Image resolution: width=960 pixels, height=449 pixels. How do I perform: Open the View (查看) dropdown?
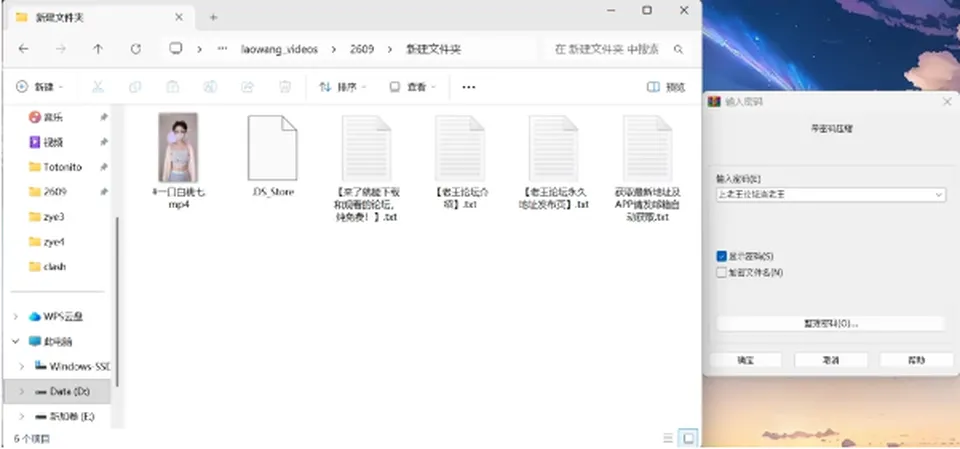(x=413, y=87)
